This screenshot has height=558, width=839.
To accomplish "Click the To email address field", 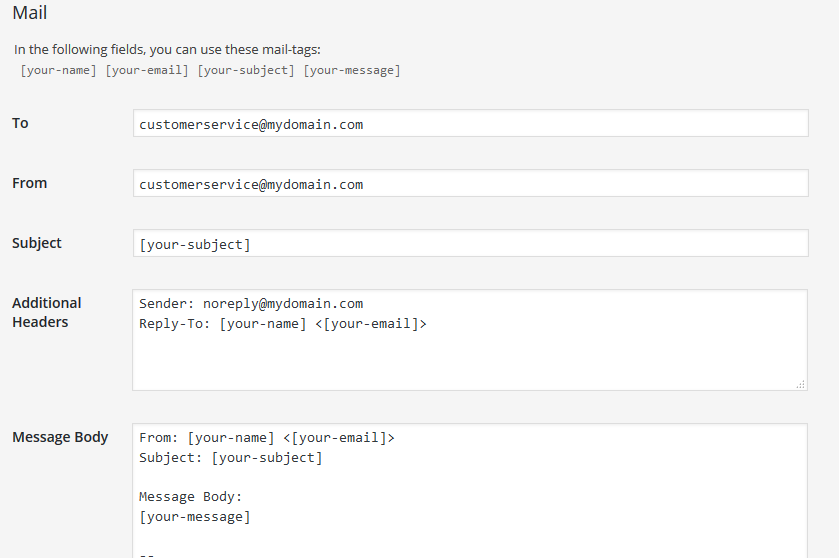I will click(470, 124).
